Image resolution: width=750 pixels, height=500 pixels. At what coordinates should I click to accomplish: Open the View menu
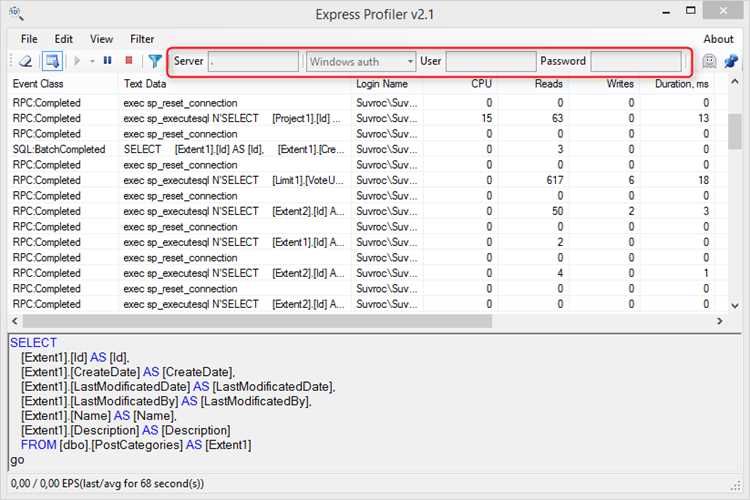tap(101, 39)
